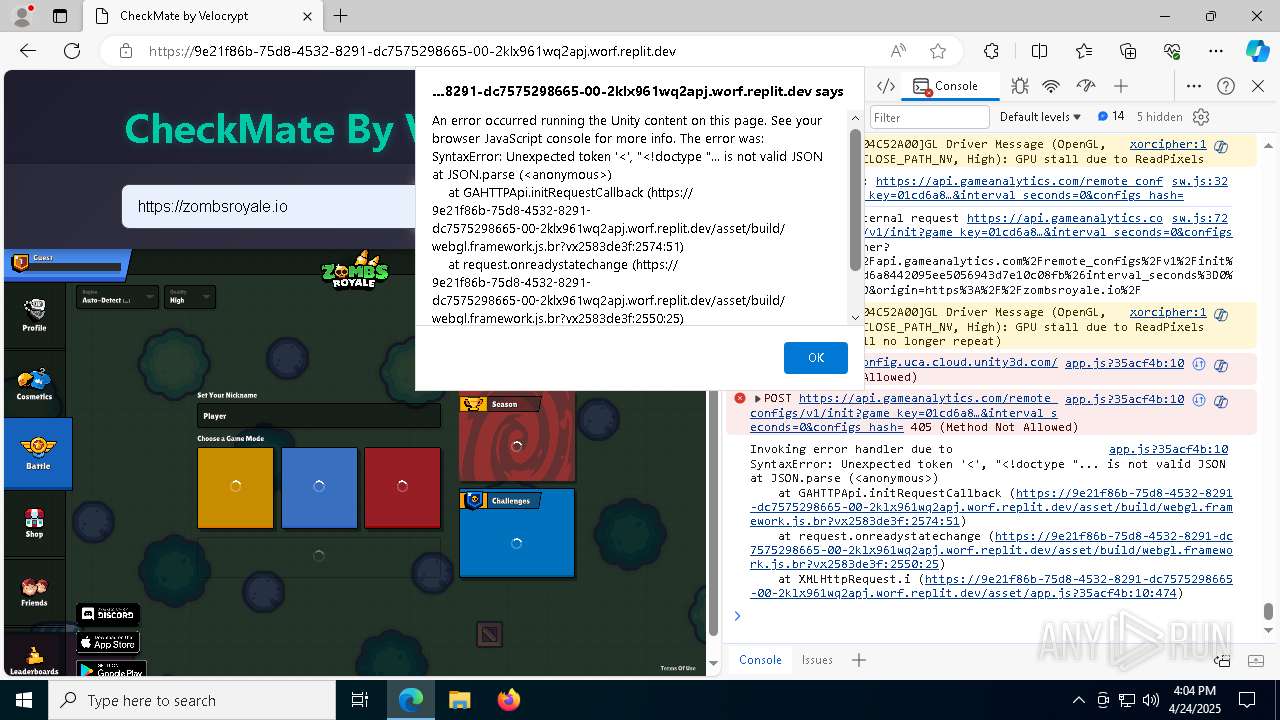1280x720 pixels.
Task: Open the first xorcipher:1 source link
Action: [1168, 144]
